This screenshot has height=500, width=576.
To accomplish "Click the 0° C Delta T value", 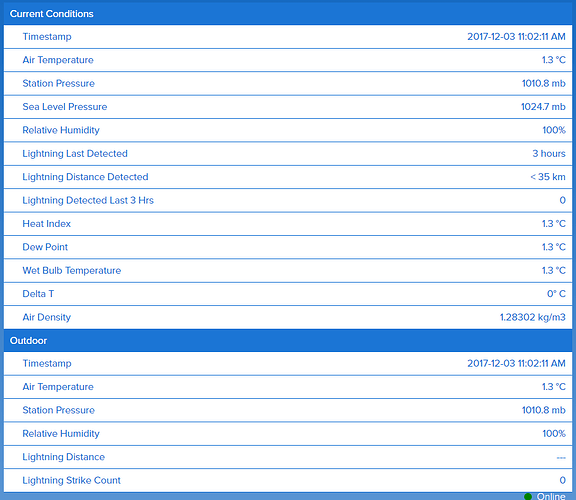I will tap(556, 294).
